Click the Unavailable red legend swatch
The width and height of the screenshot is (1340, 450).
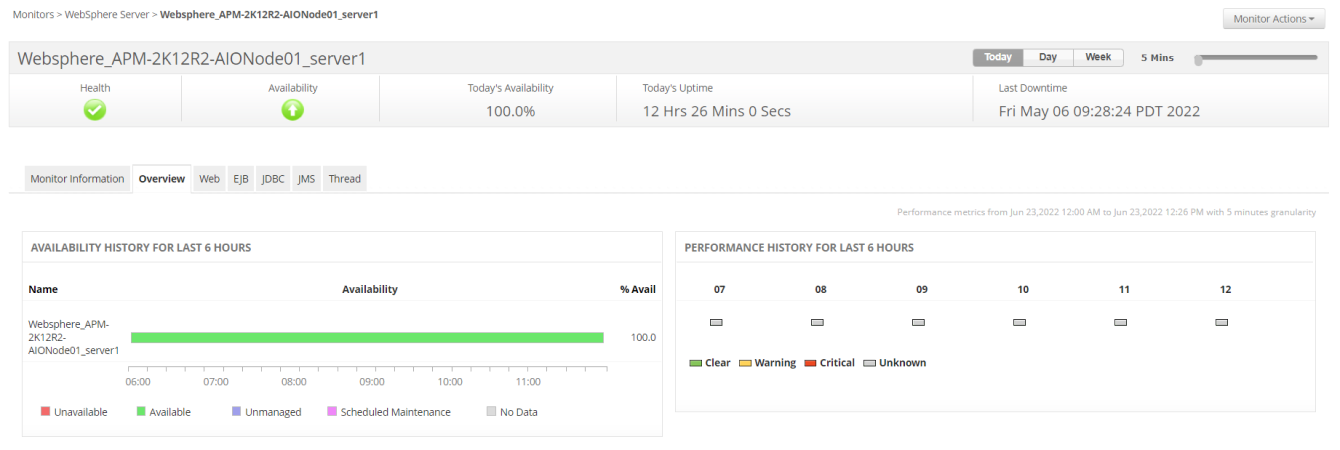click(x=46, y=412)
